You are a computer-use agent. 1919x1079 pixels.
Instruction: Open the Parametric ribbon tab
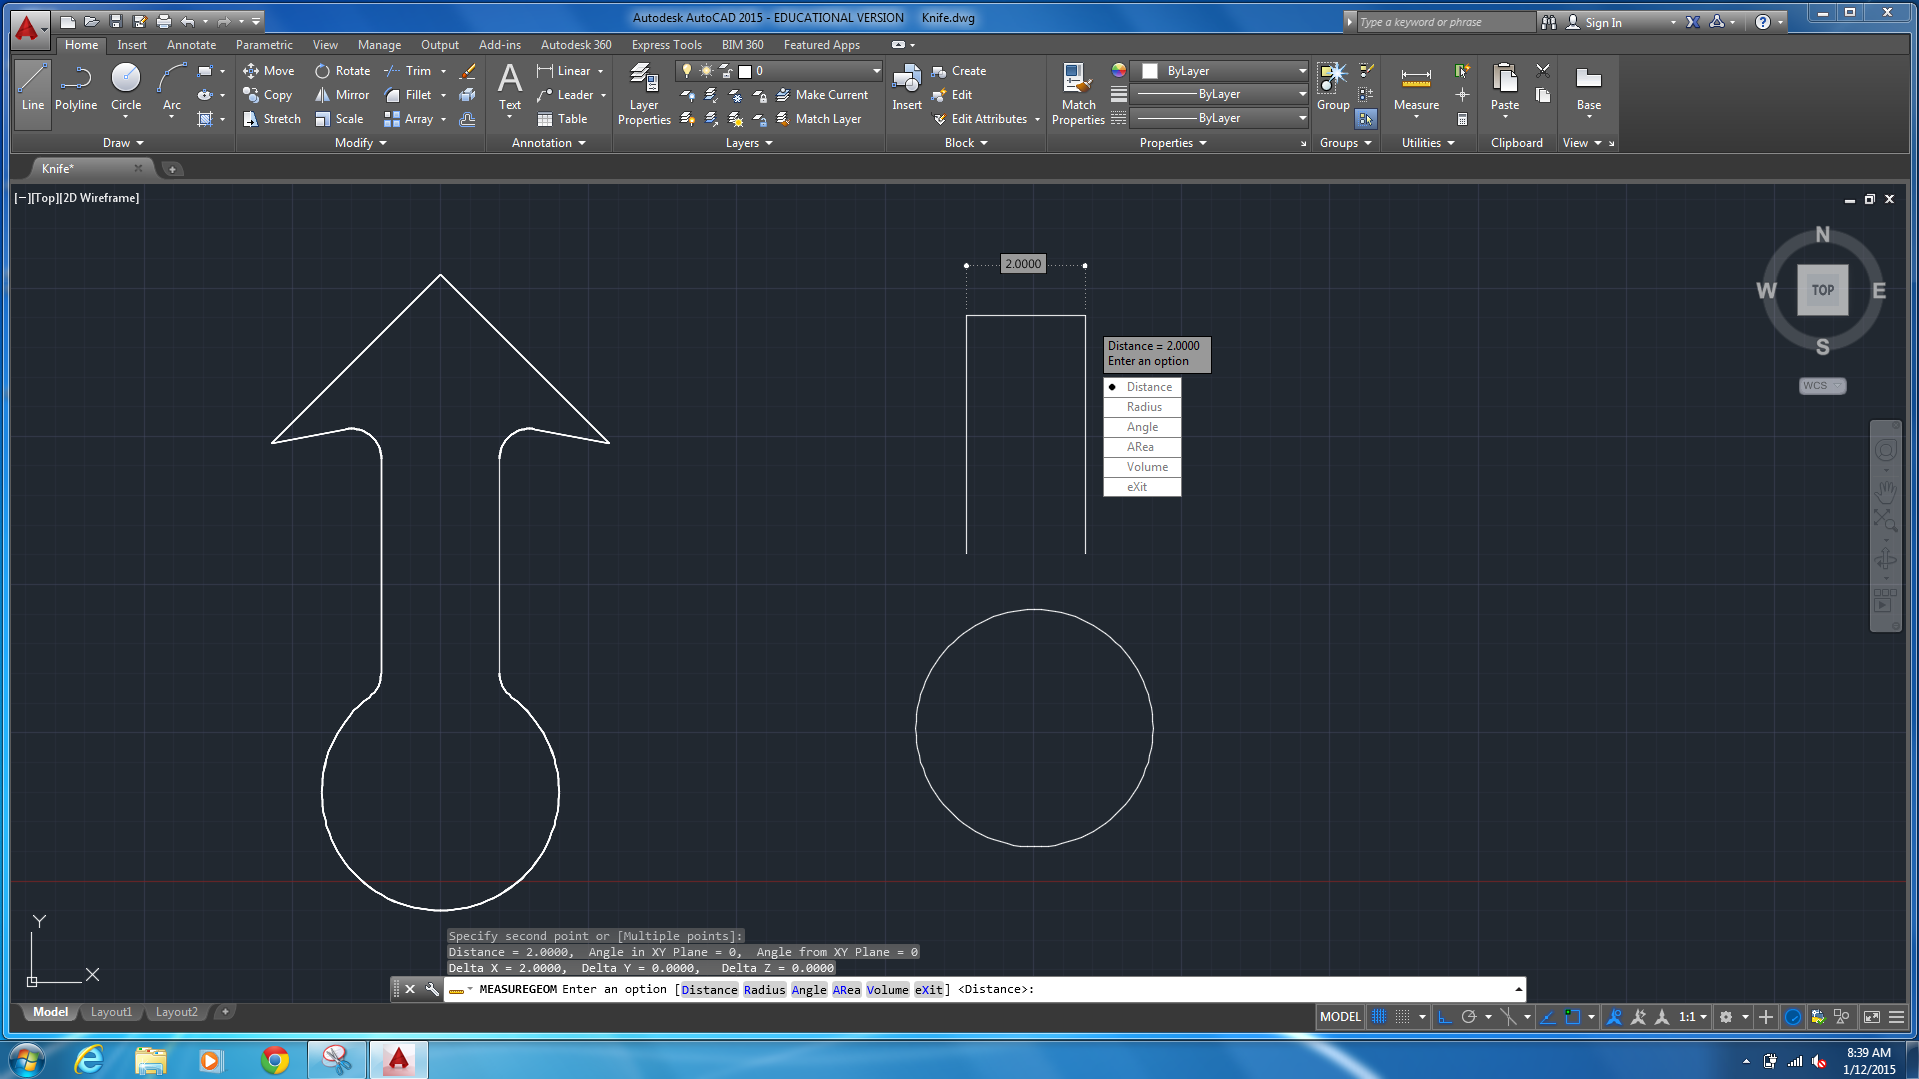pos(264,45)
